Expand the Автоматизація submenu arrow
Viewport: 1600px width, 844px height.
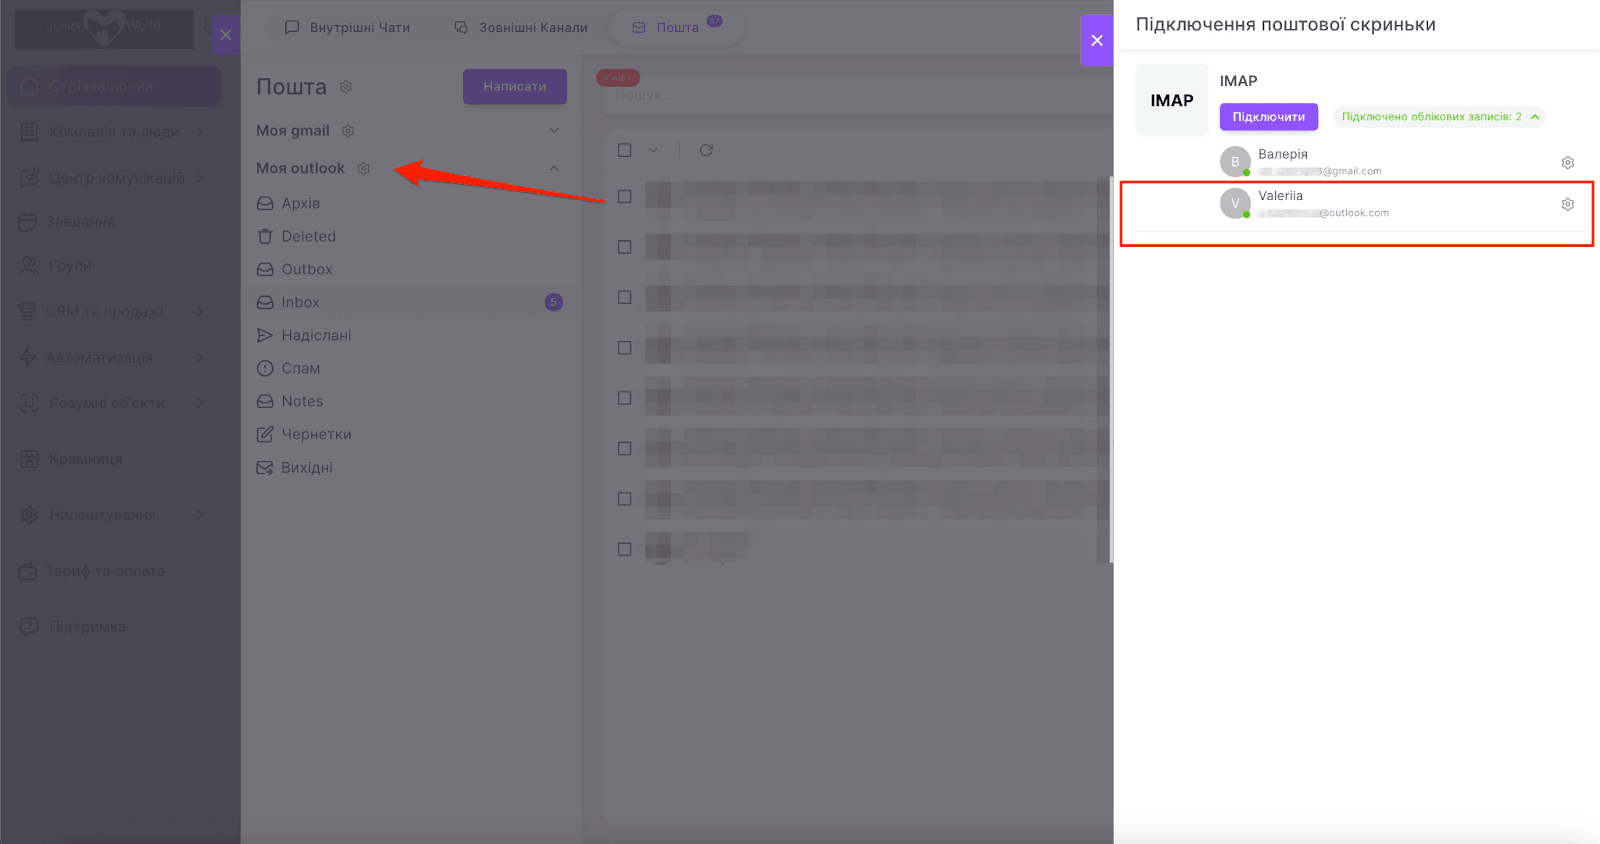200,357
